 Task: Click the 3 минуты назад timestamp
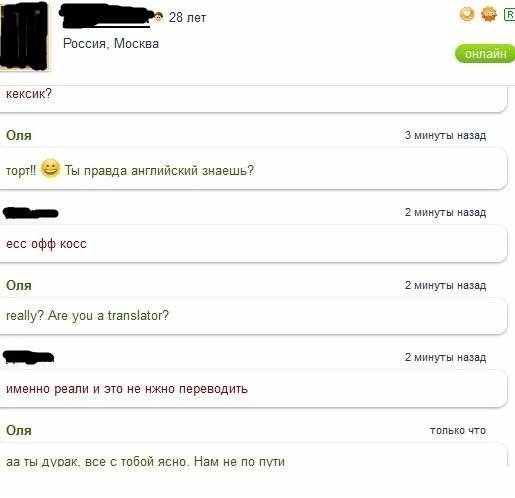click(x=445, y=135)
